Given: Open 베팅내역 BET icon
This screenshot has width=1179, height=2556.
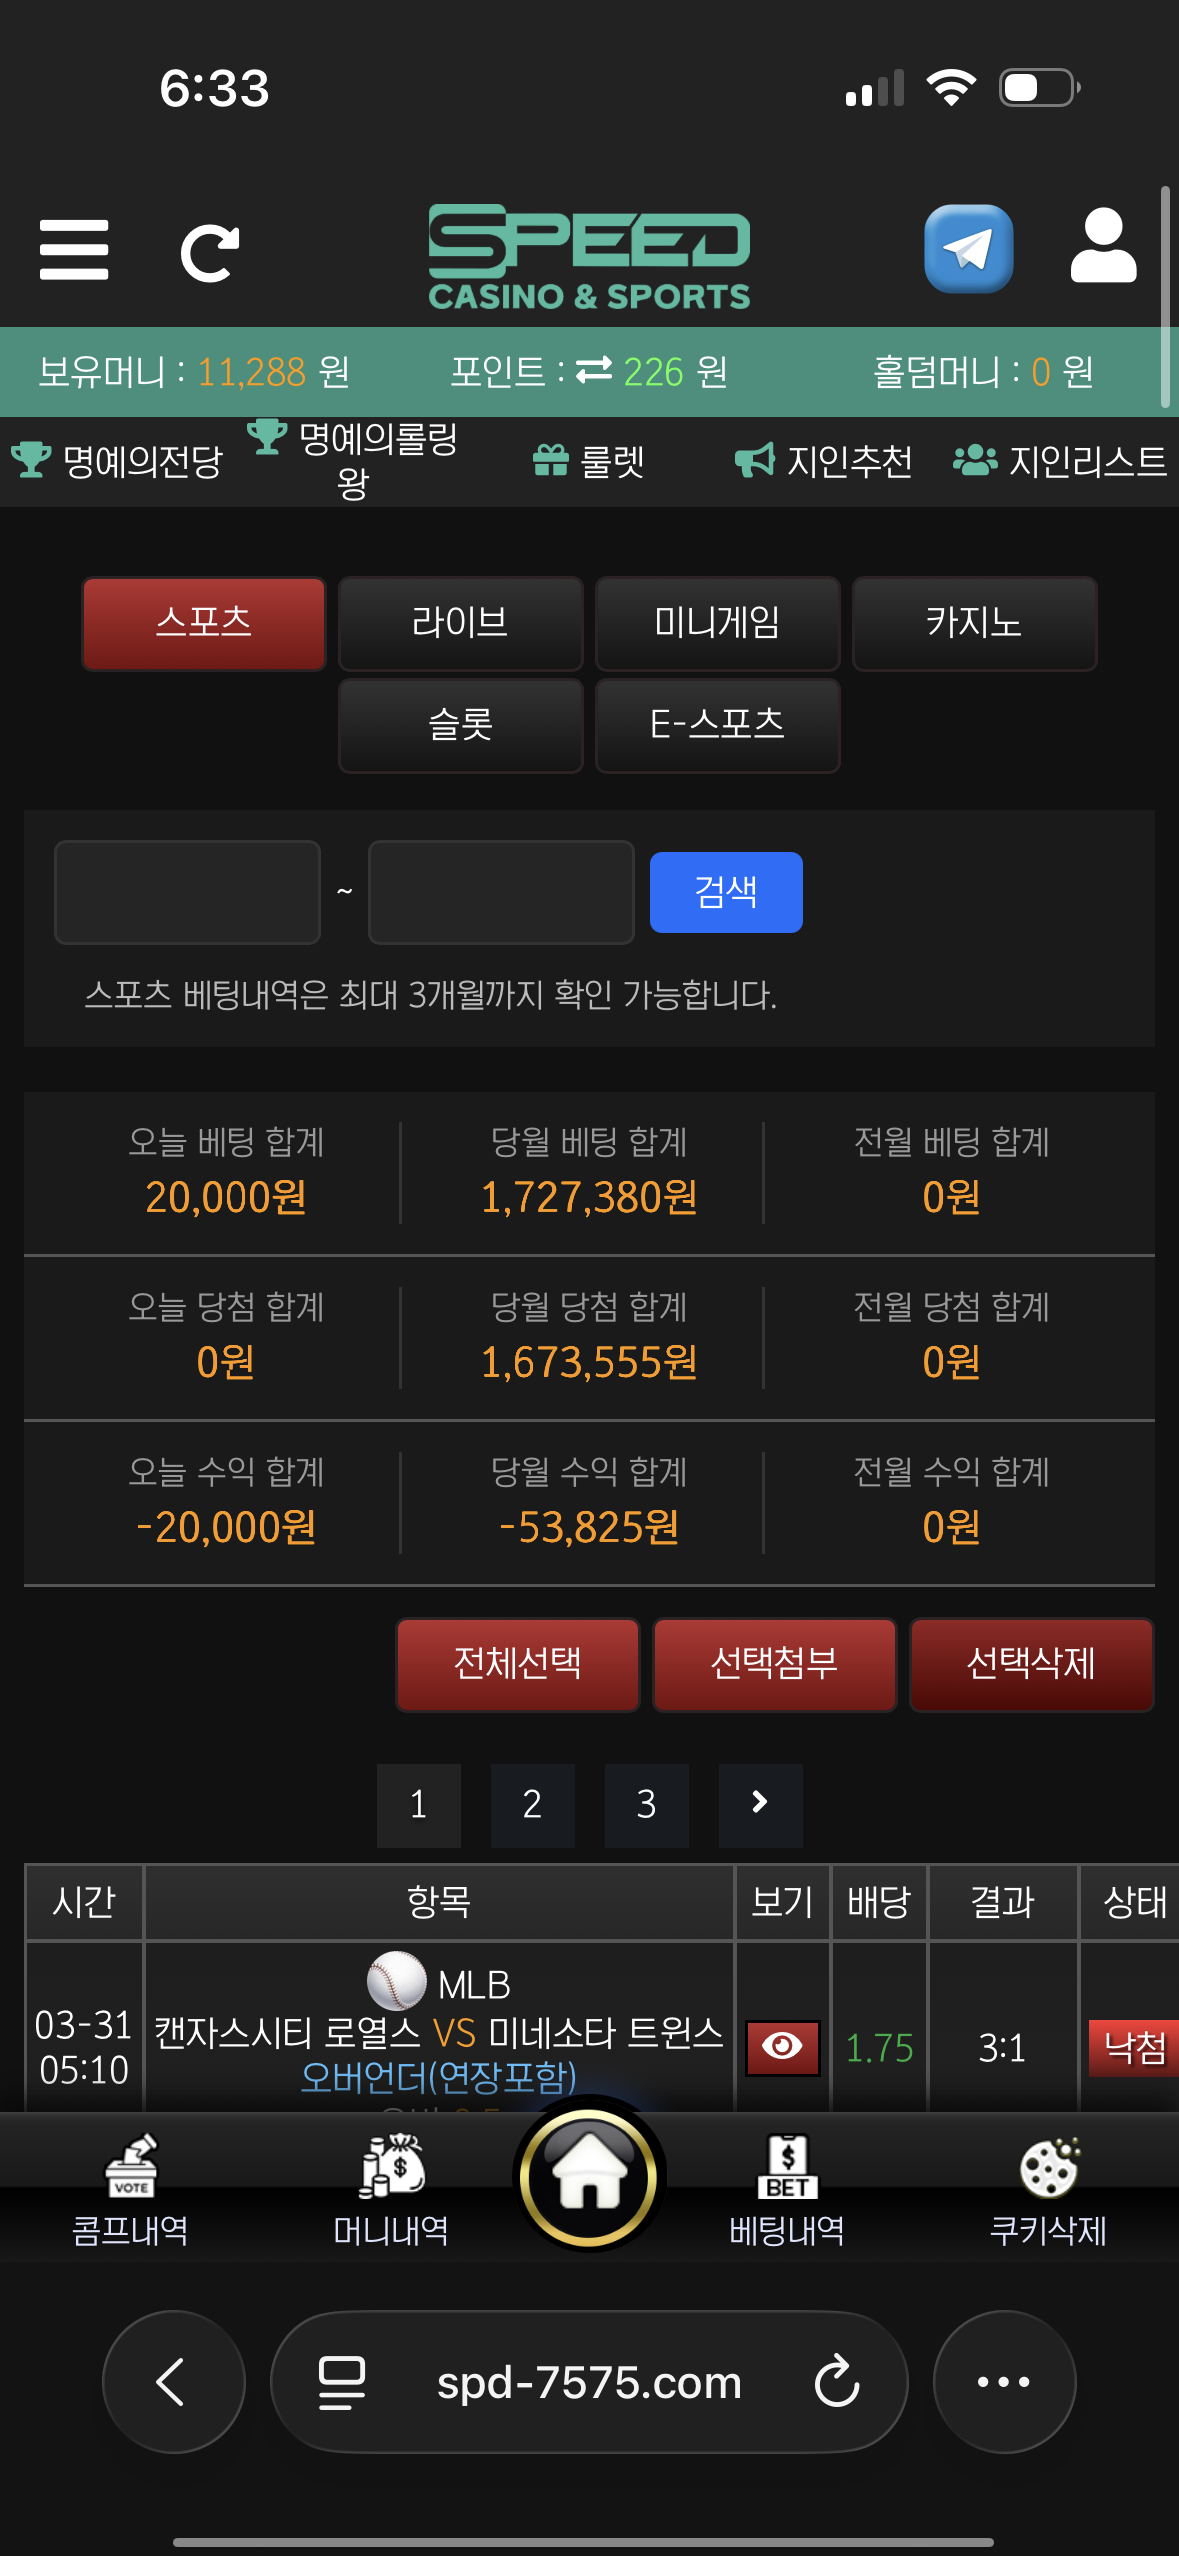Looking at the screenshot, I should (788, 2166).
